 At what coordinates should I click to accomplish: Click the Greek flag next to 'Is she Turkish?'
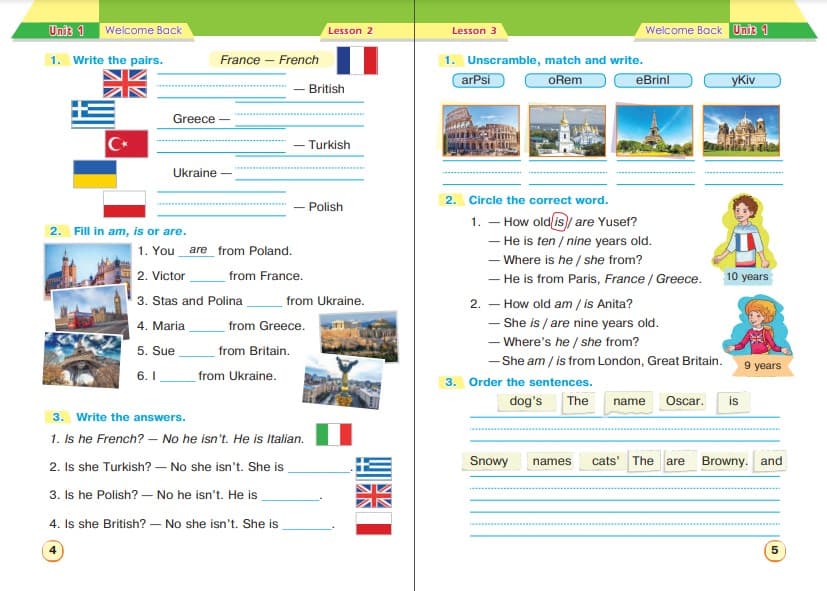click(373, 467)
